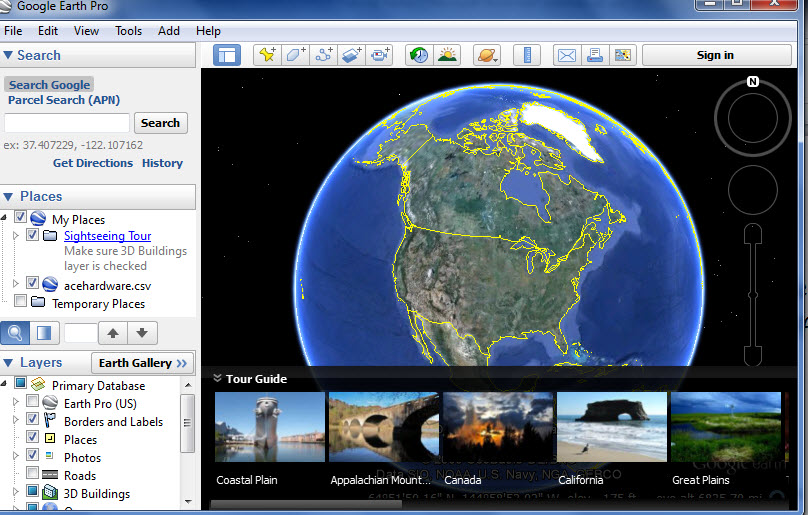Click the magnifier search places button
This screenshot has width=808, height=515.
(x=15, y=333)
